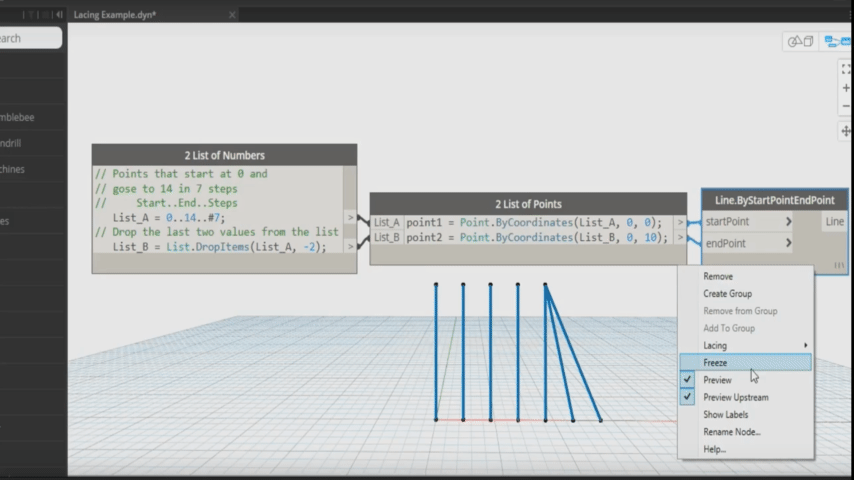Click the zoom to fit icon
This screenshot has width=854, height=480.
tap(845, 69)
